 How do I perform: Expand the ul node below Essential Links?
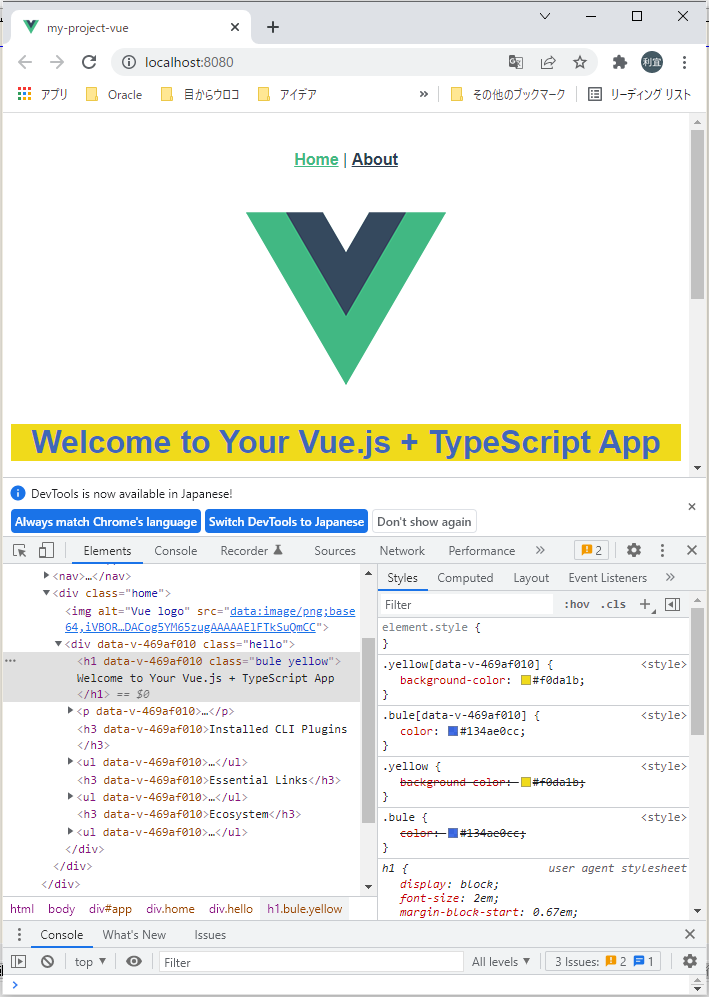70,797
